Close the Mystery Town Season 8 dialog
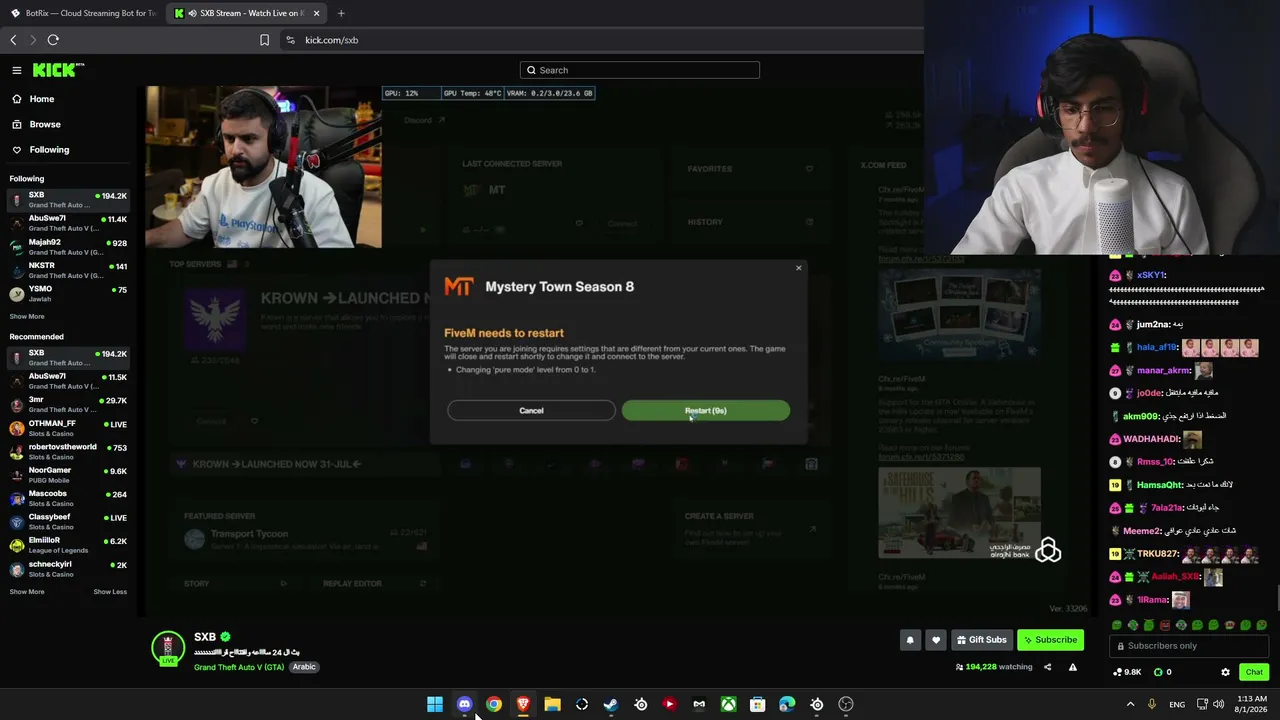Screen dimensions: 1280x720 (x=798, y=268)
